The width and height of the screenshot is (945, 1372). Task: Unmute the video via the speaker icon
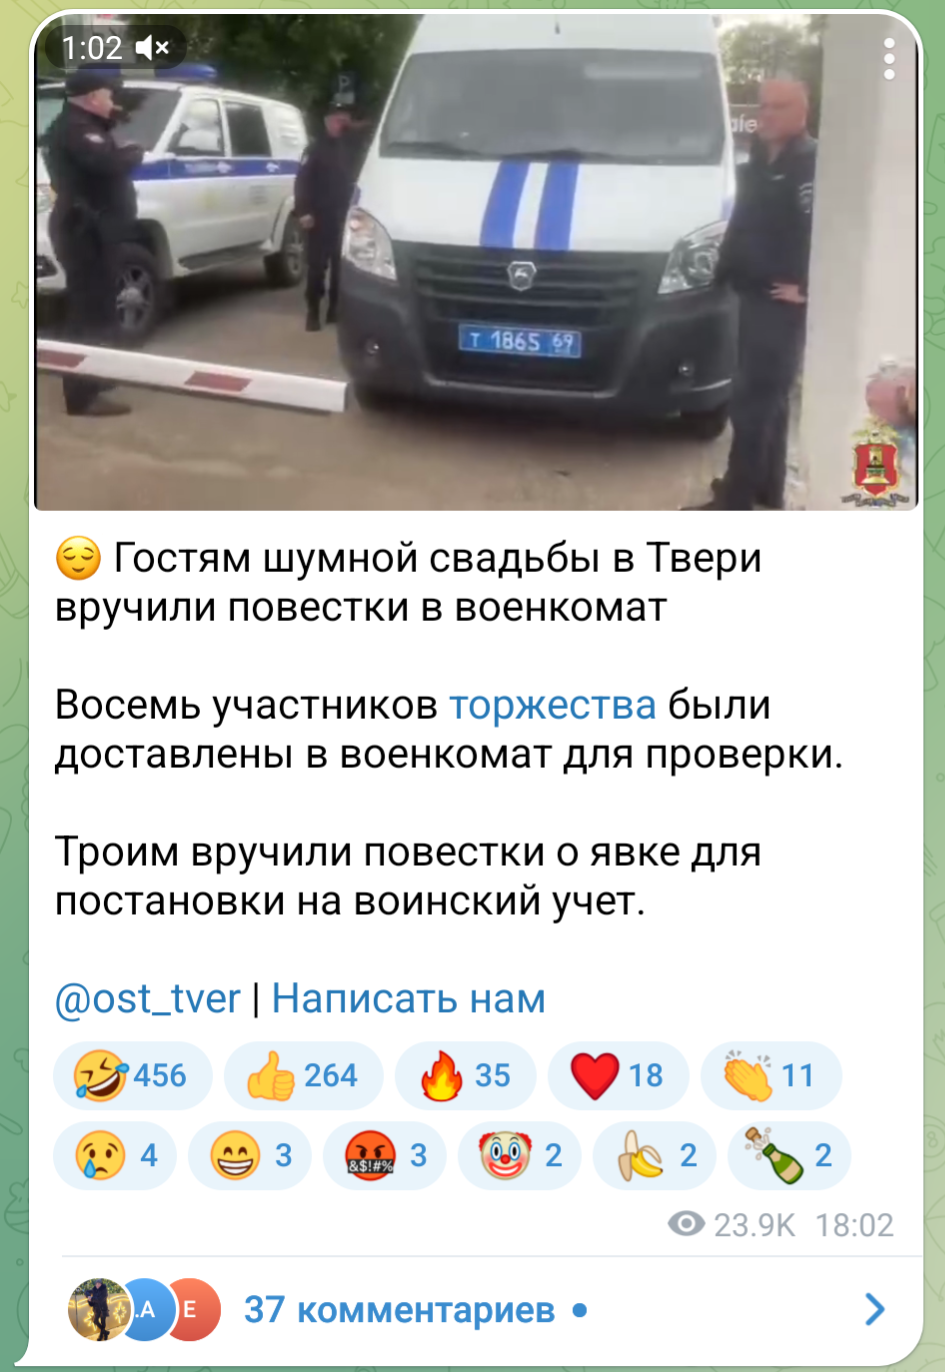coord(152,47)
